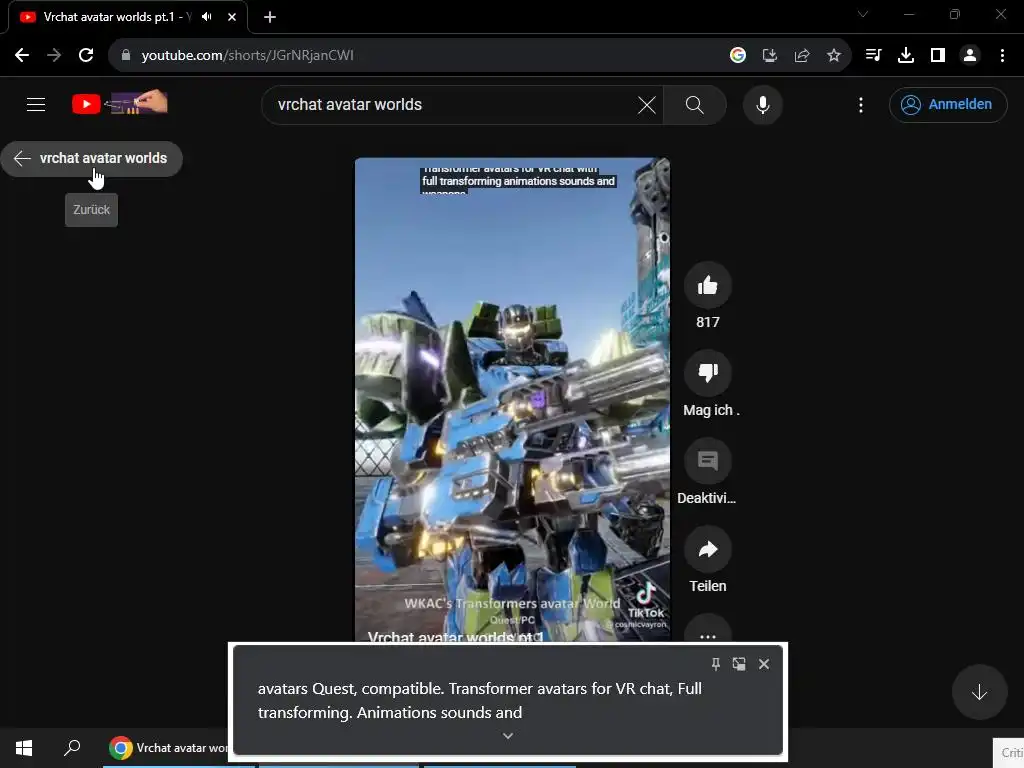The image size is (1024, 768).
Task: Expand the live caption box chevron
Action: [507, 736]
